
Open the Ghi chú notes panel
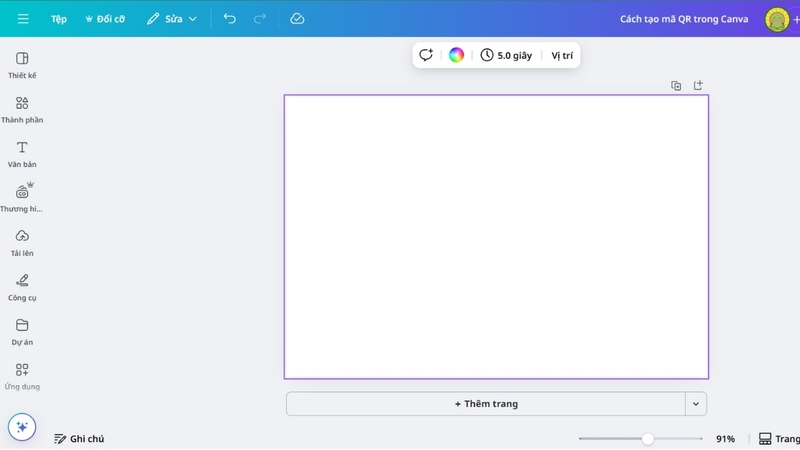coord(79,439)
